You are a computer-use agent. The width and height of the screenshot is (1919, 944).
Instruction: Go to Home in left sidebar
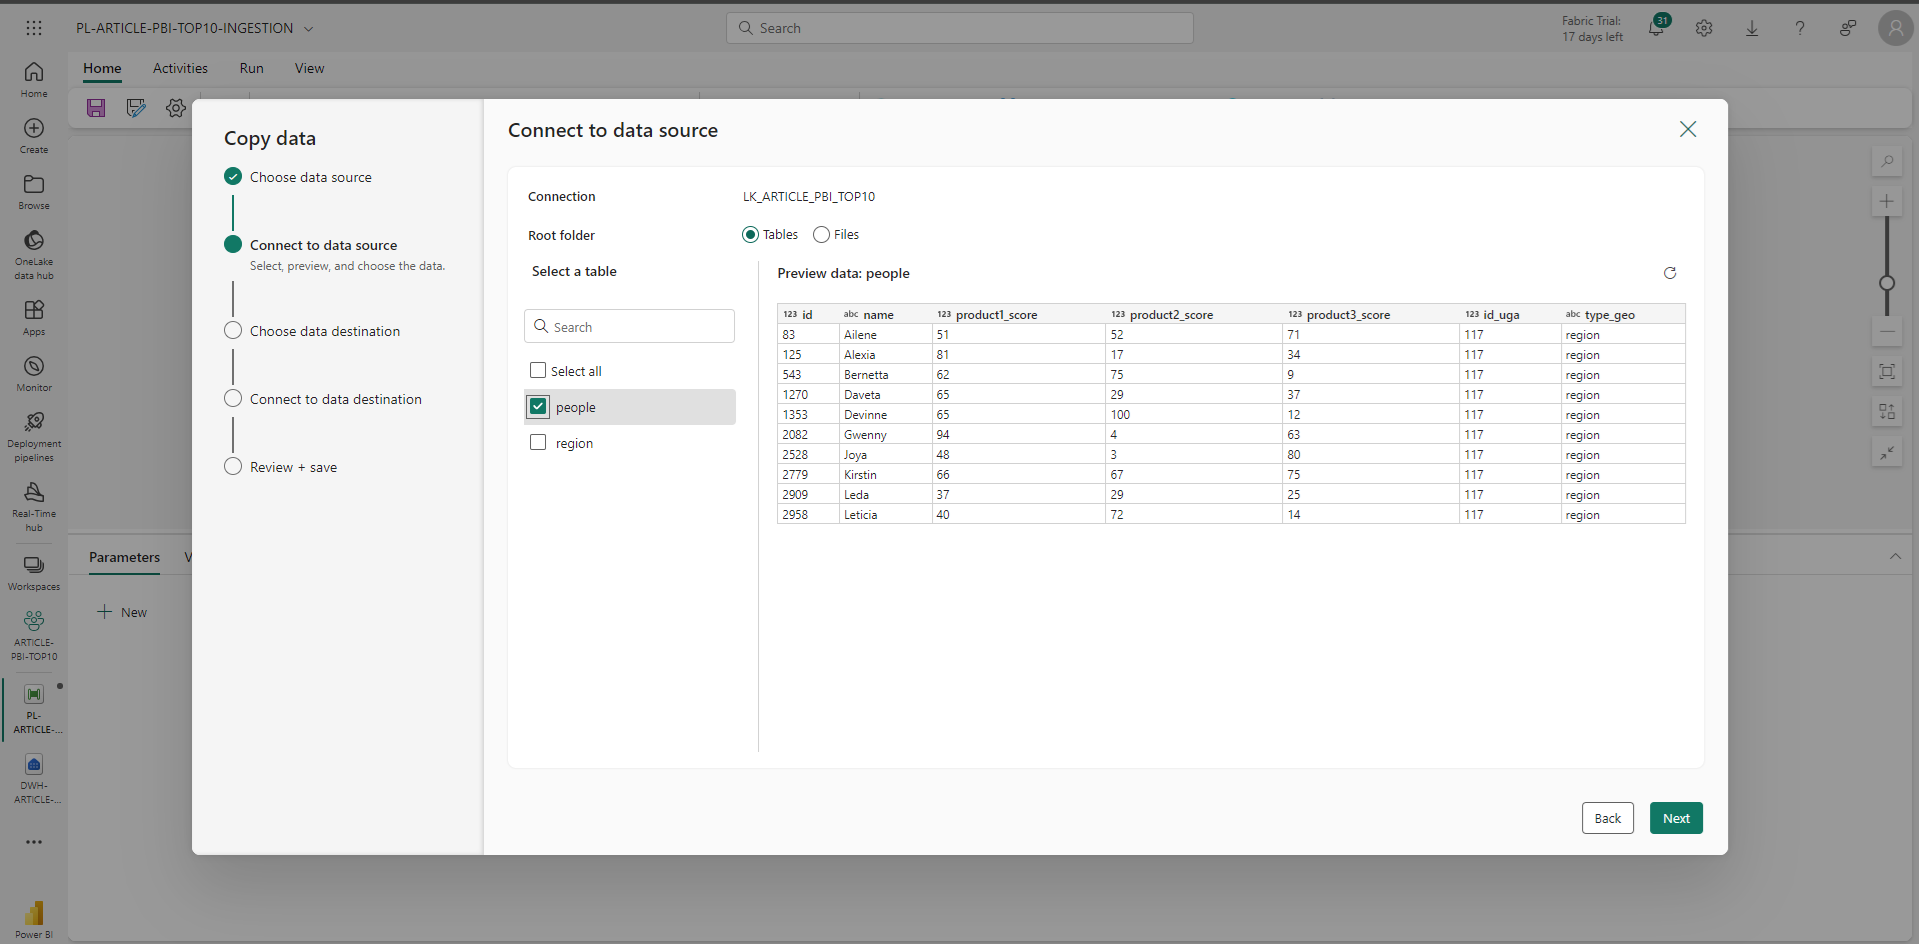(x=34, y=80)
